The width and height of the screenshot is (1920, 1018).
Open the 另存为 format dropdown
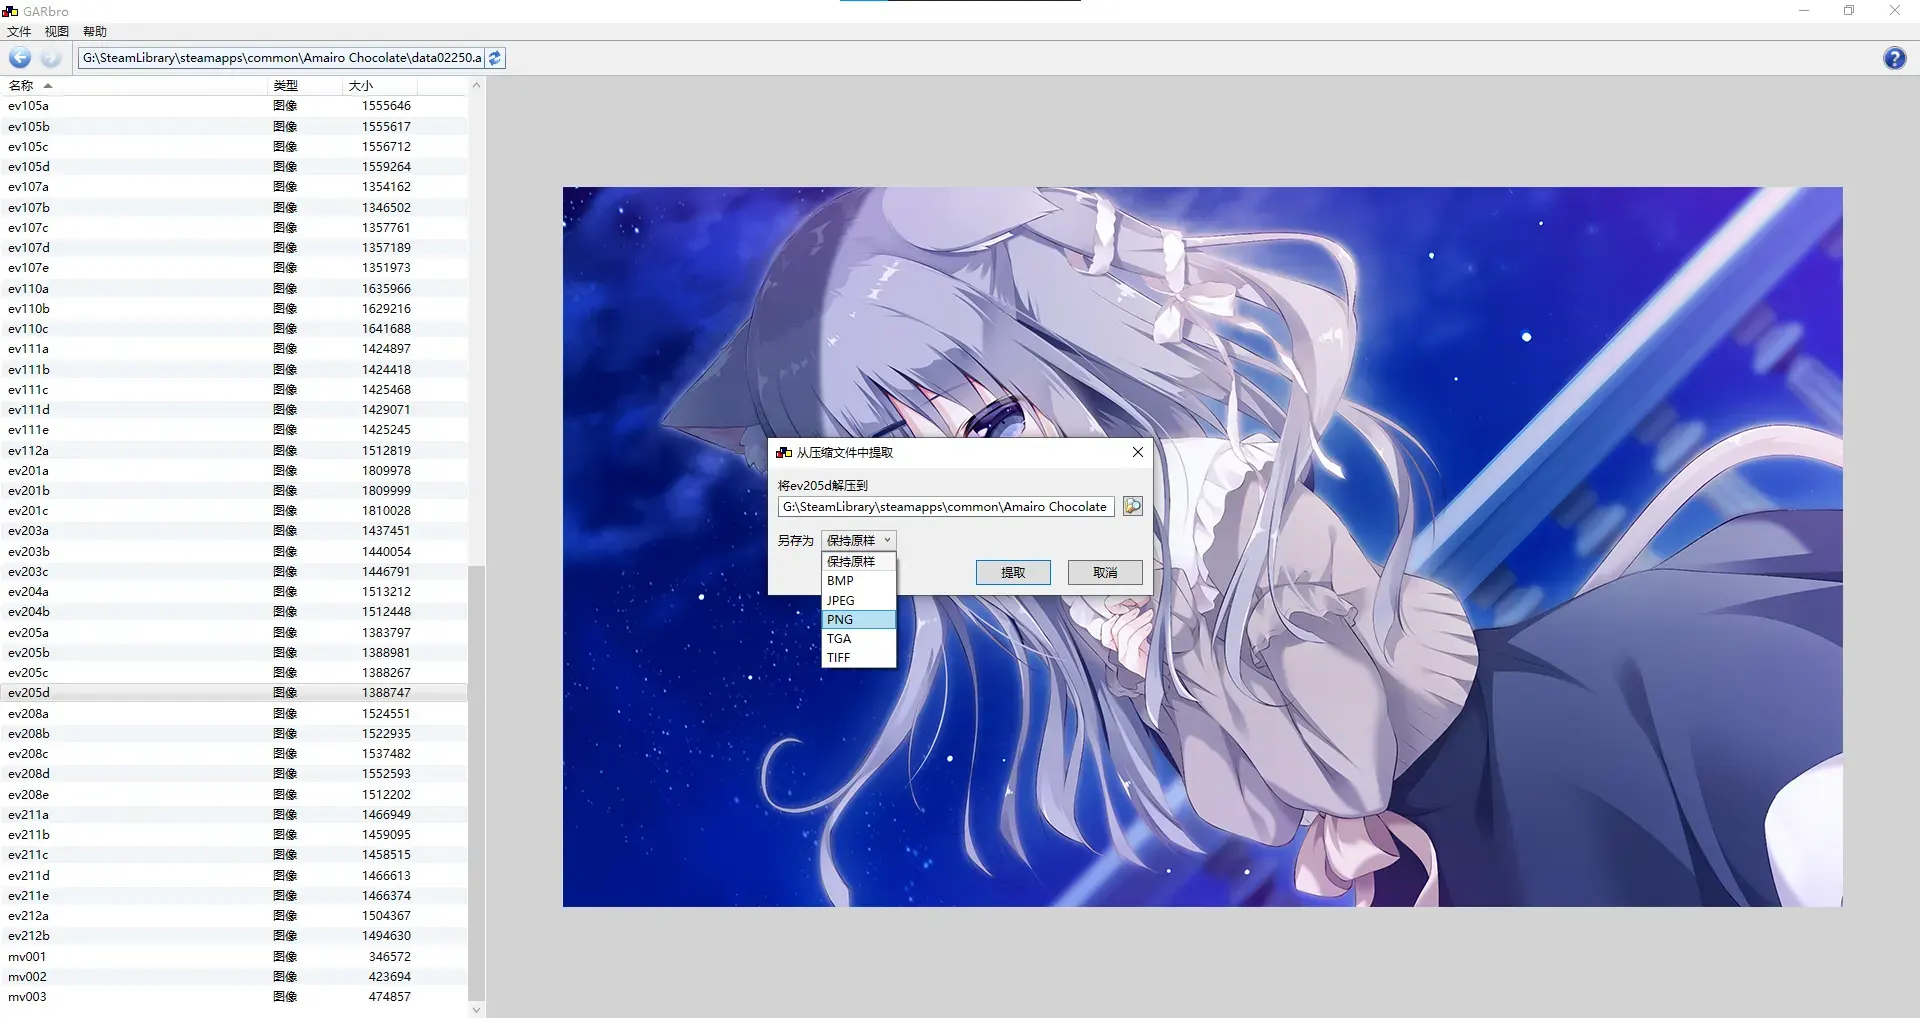pos(858,540)
